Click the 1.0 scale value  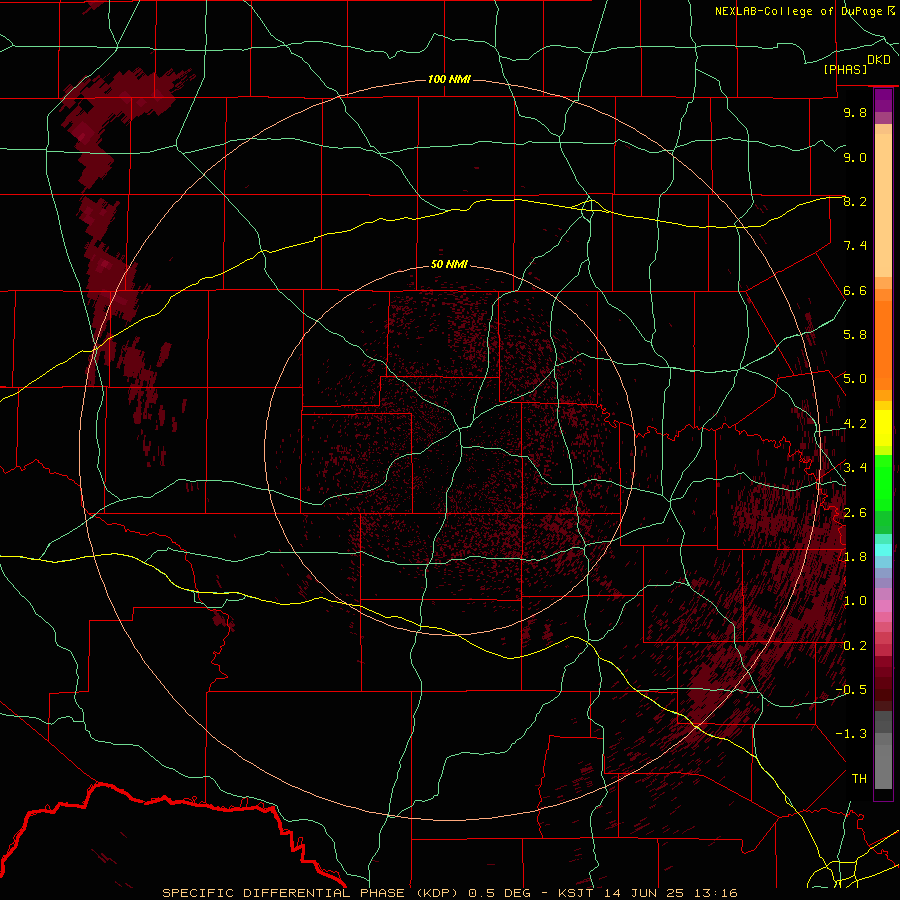coord(855,601)
